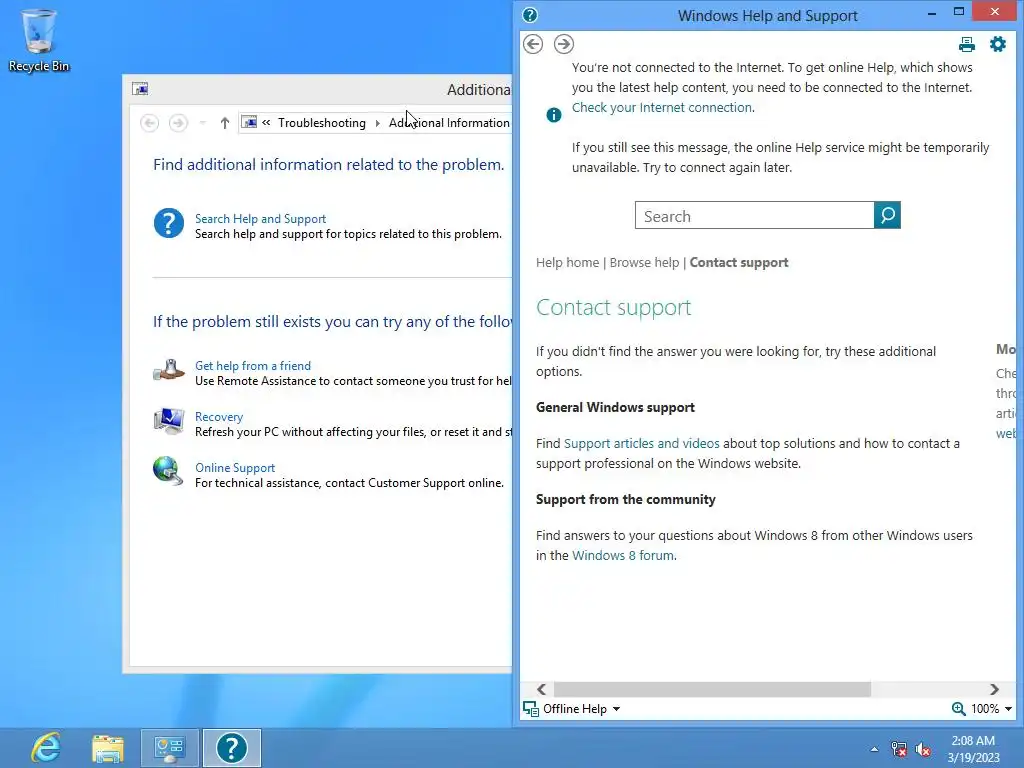1024x768 pixels.
Task: Select the Contact support navigation item
Action: (739, 263)
